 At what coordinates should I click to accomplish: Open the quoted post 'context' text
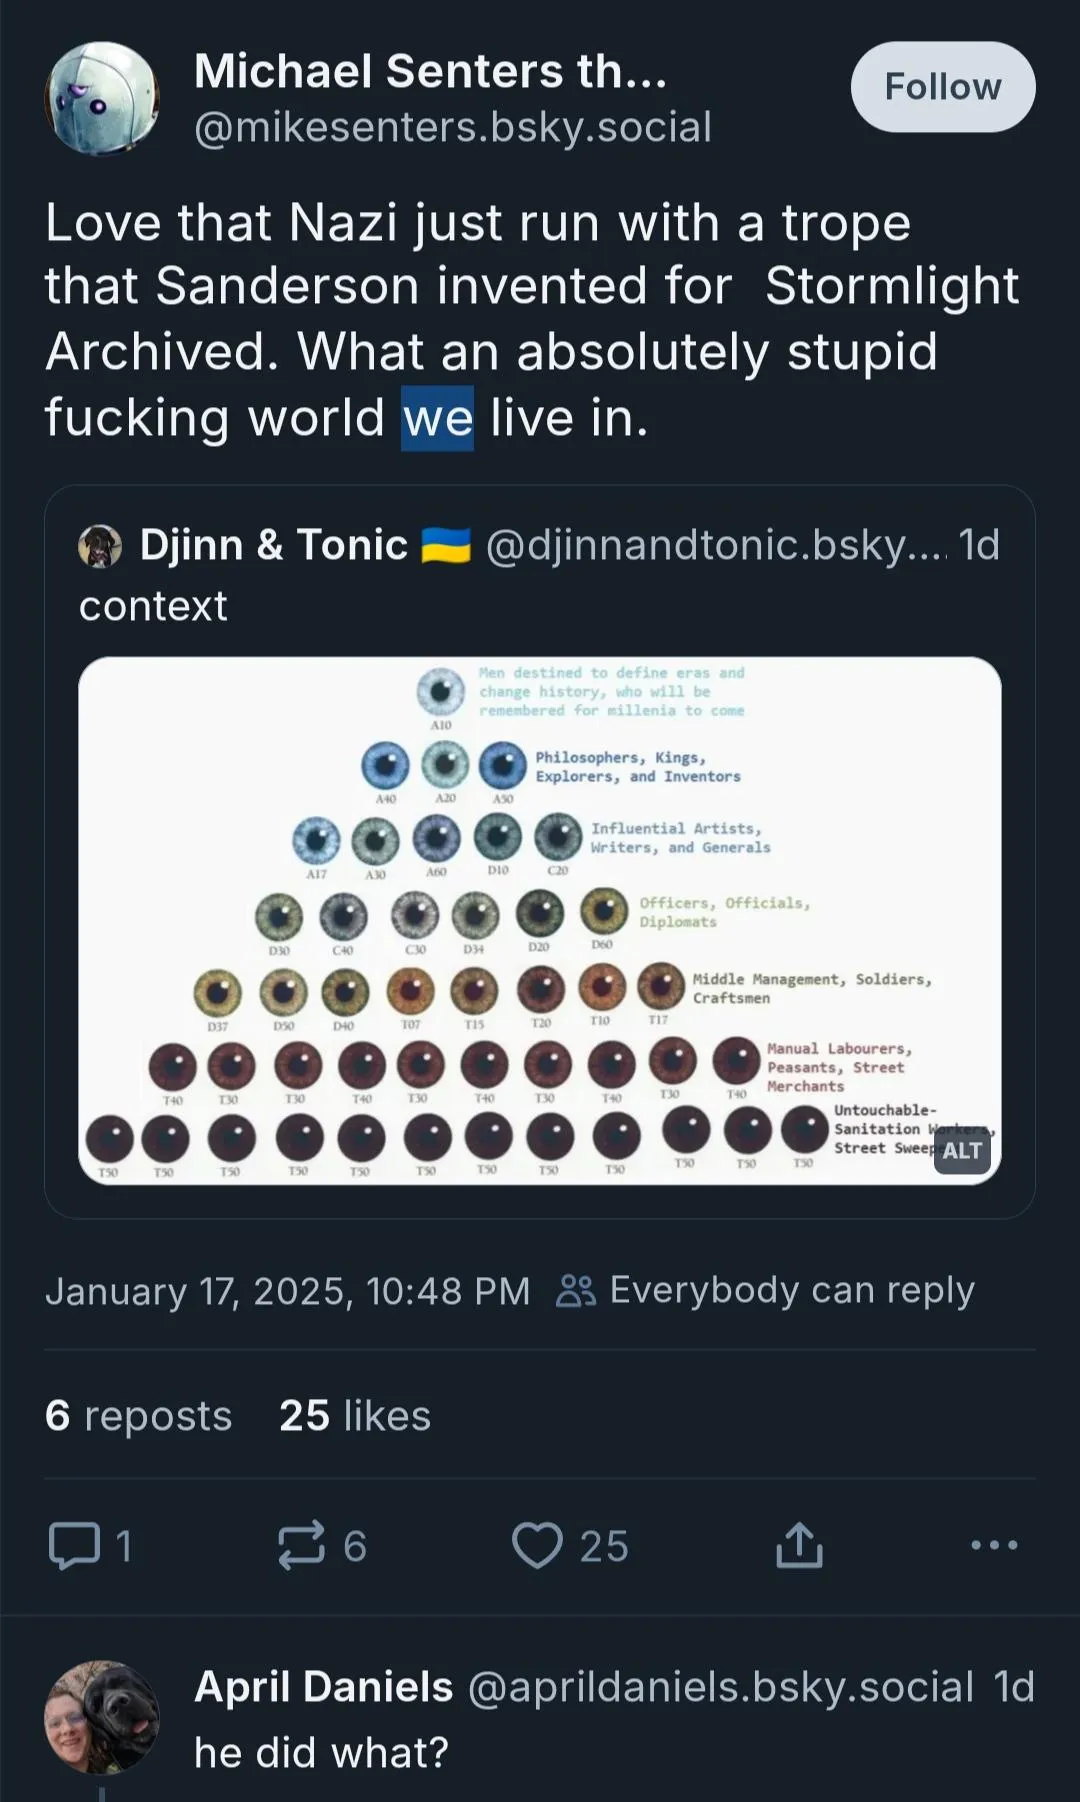[153, 606]
